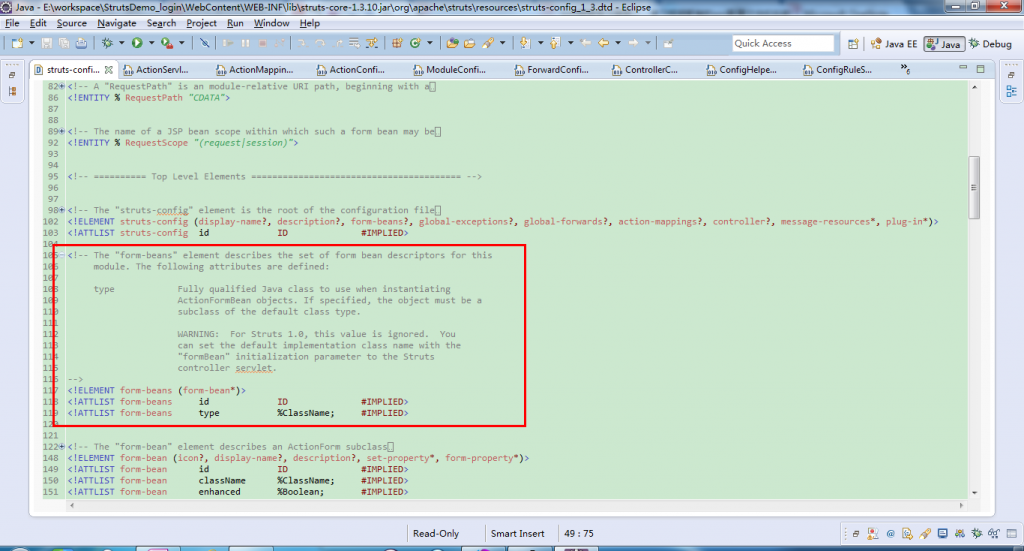This screenshot has height=551, width=1024.
Task: Click the Run Last Tool (external tools) icon
Action: (167, 43)
